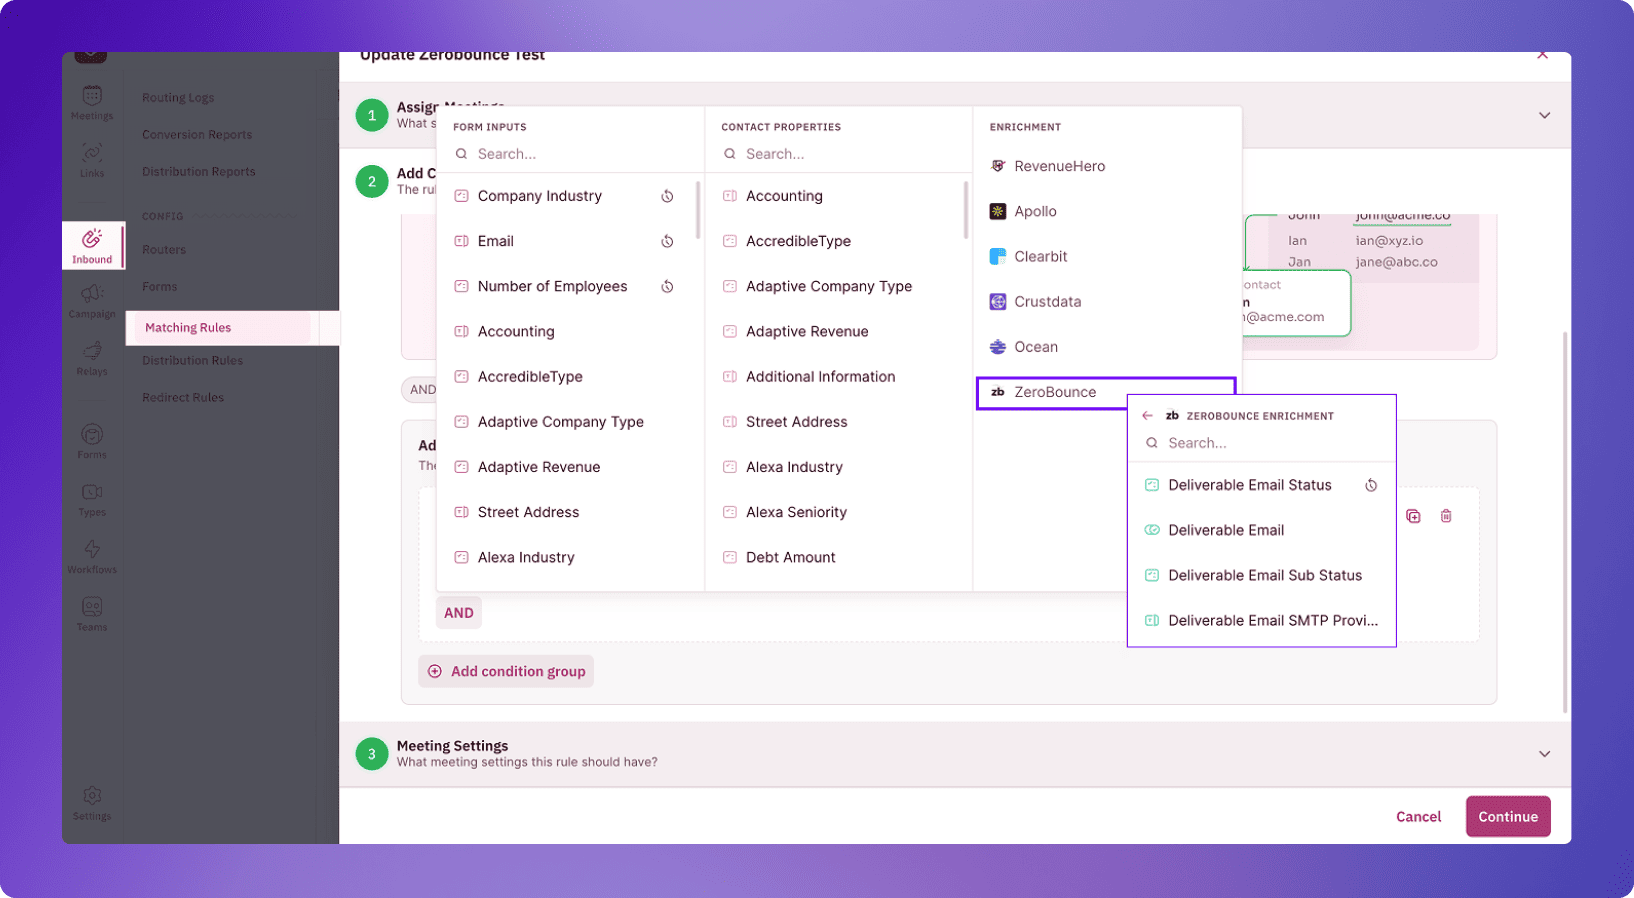Expand the Meeting Settings section chevron
Image resolution: width=1634 pixels, height=898 pixels.
pos(1544,754)
